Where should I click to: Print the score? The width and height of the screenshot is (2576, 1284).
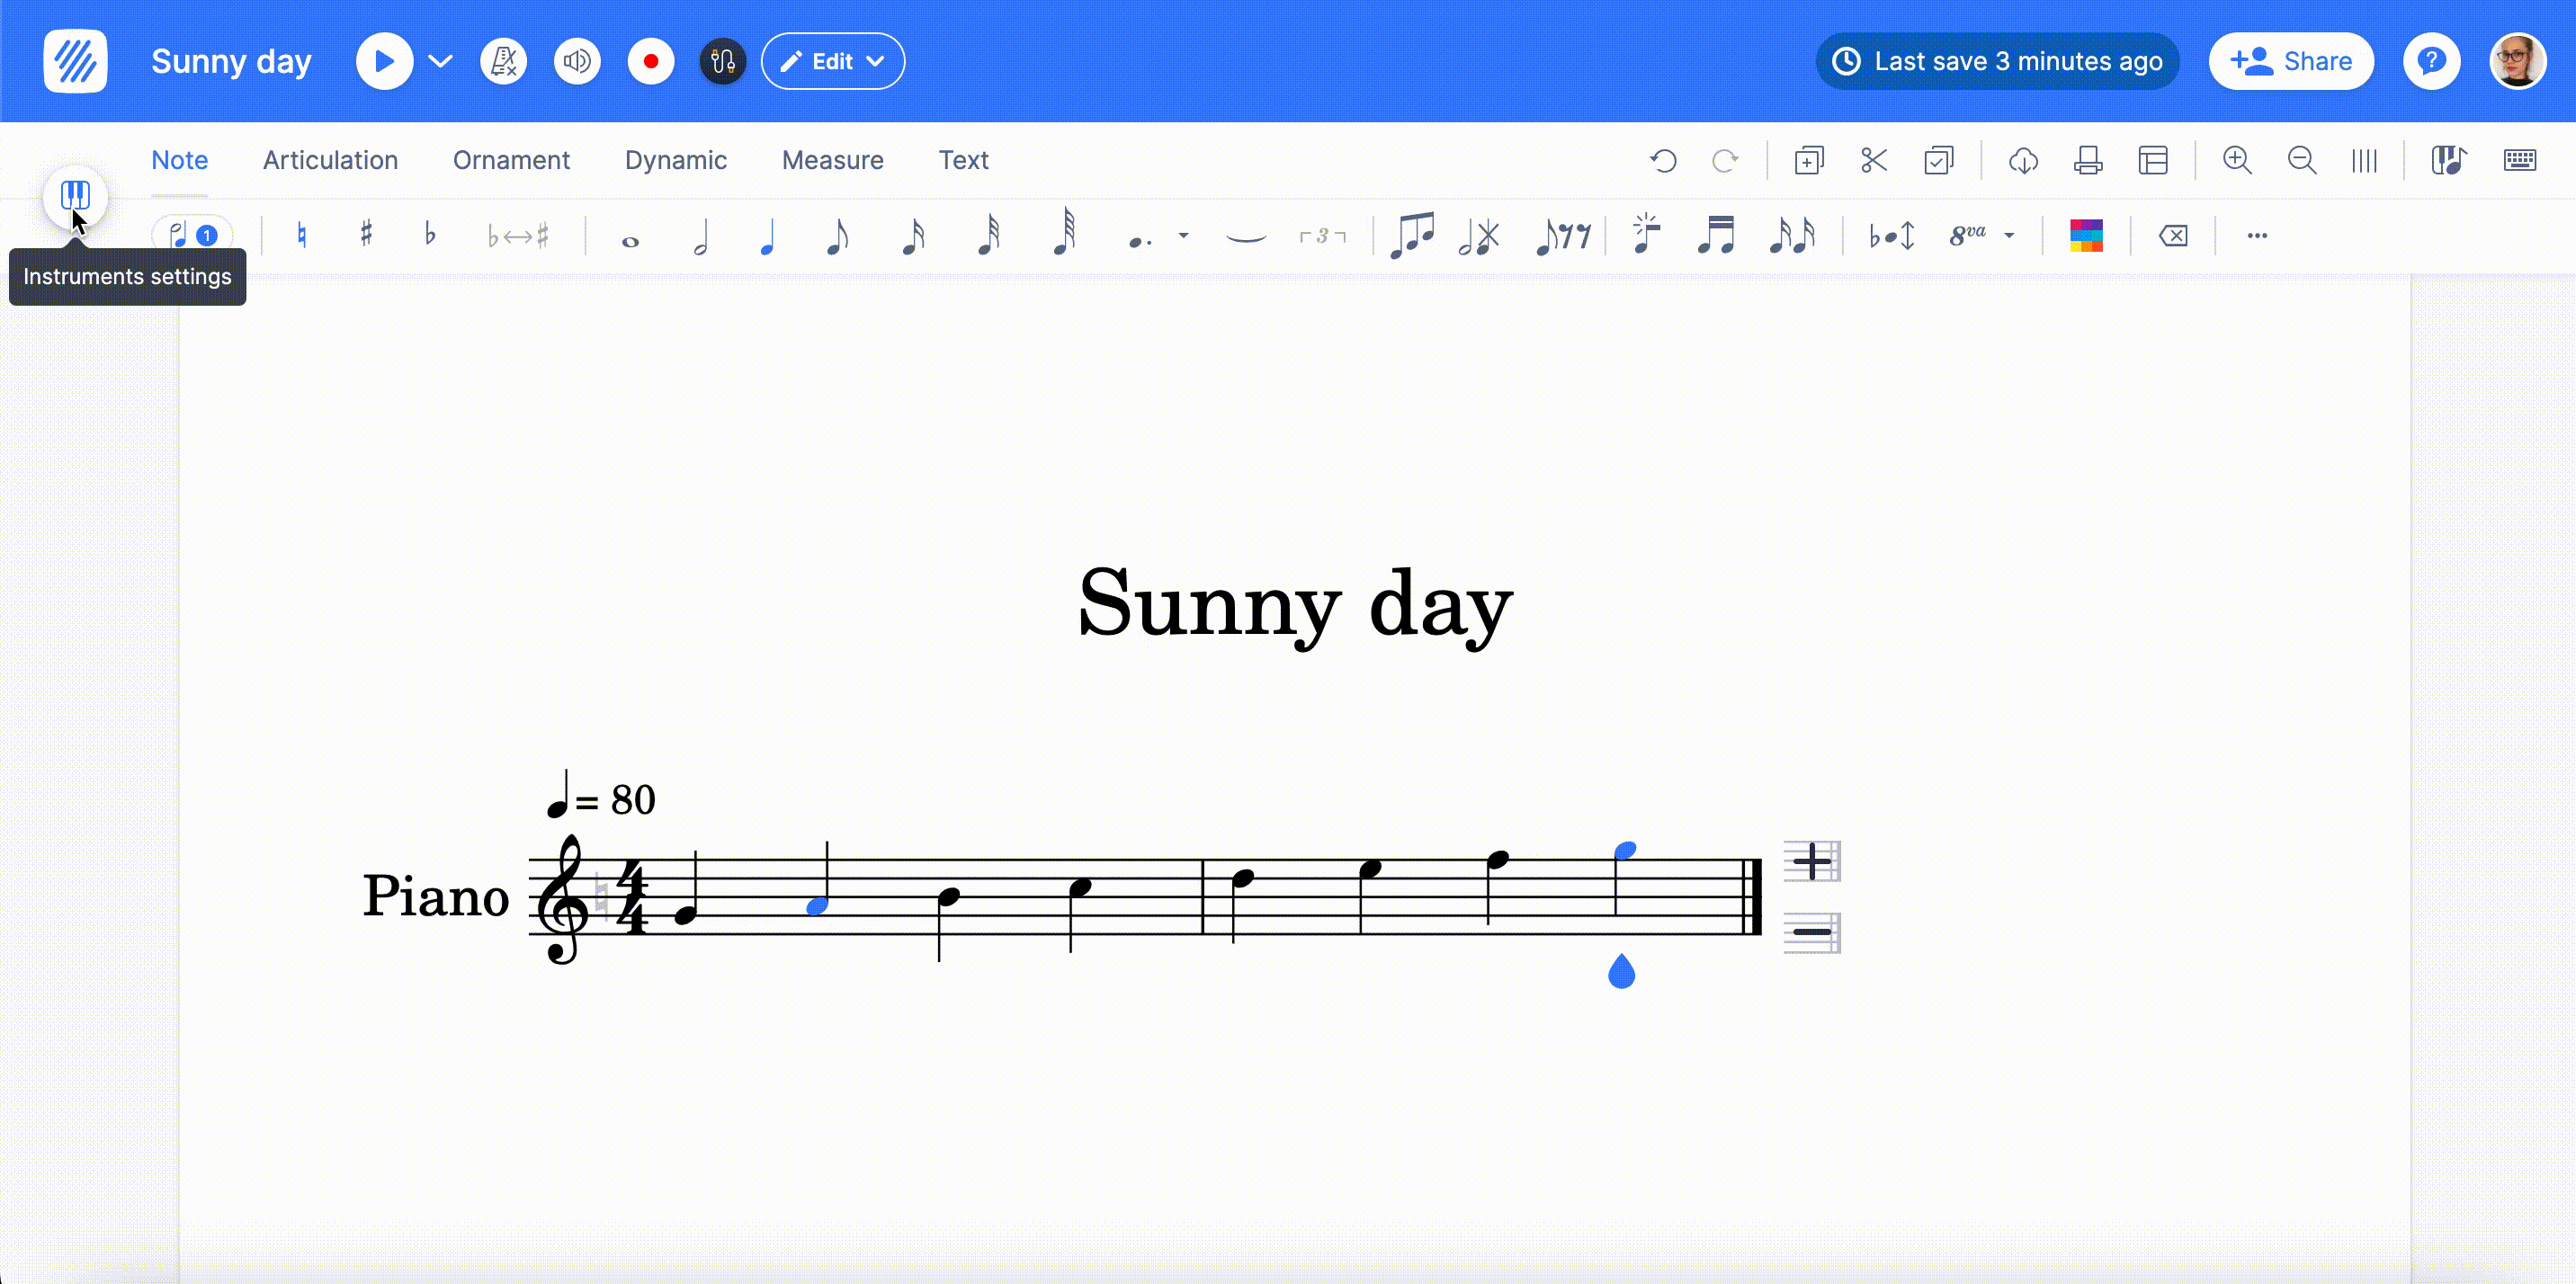(2087, 160)
